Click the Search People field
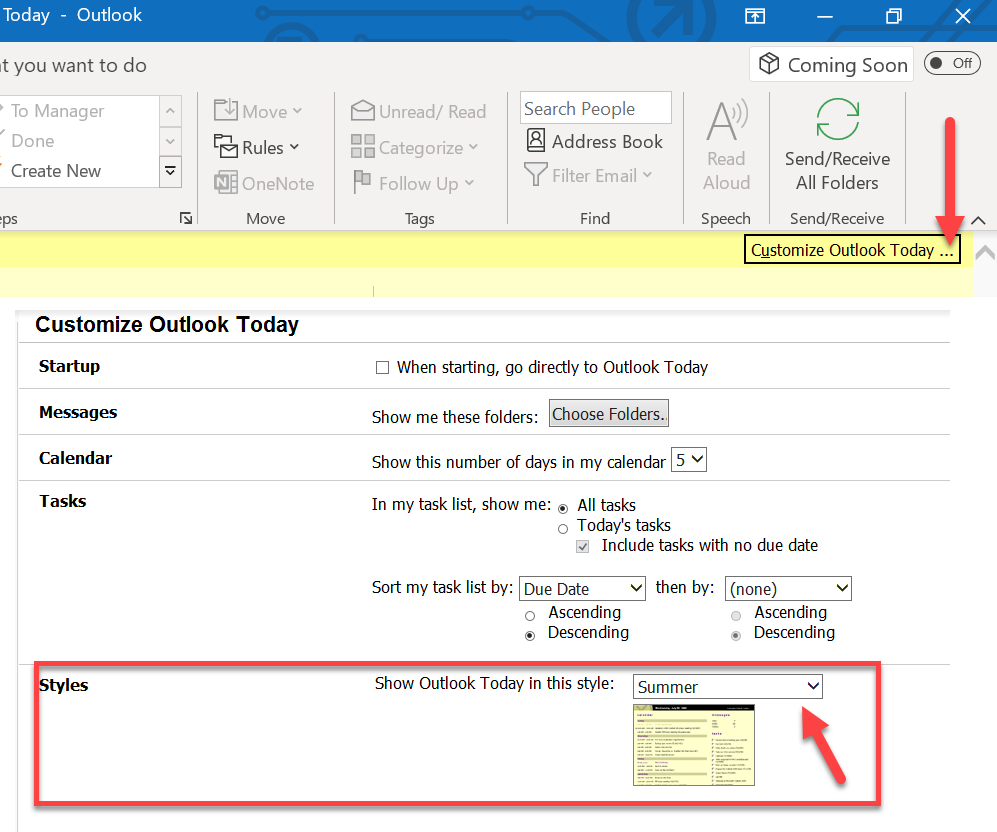997x832 pixels. point(596,109)
